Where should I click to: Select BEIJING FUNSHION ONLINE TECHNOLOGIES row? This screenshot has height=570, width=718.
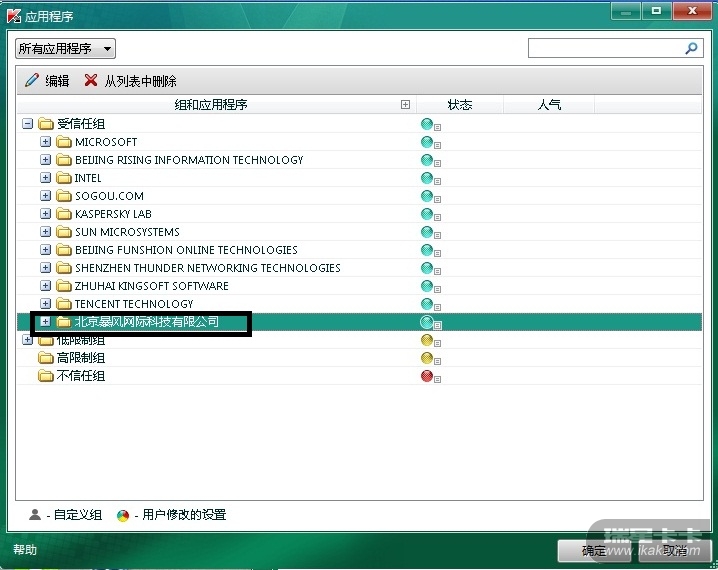click(359, 250)
